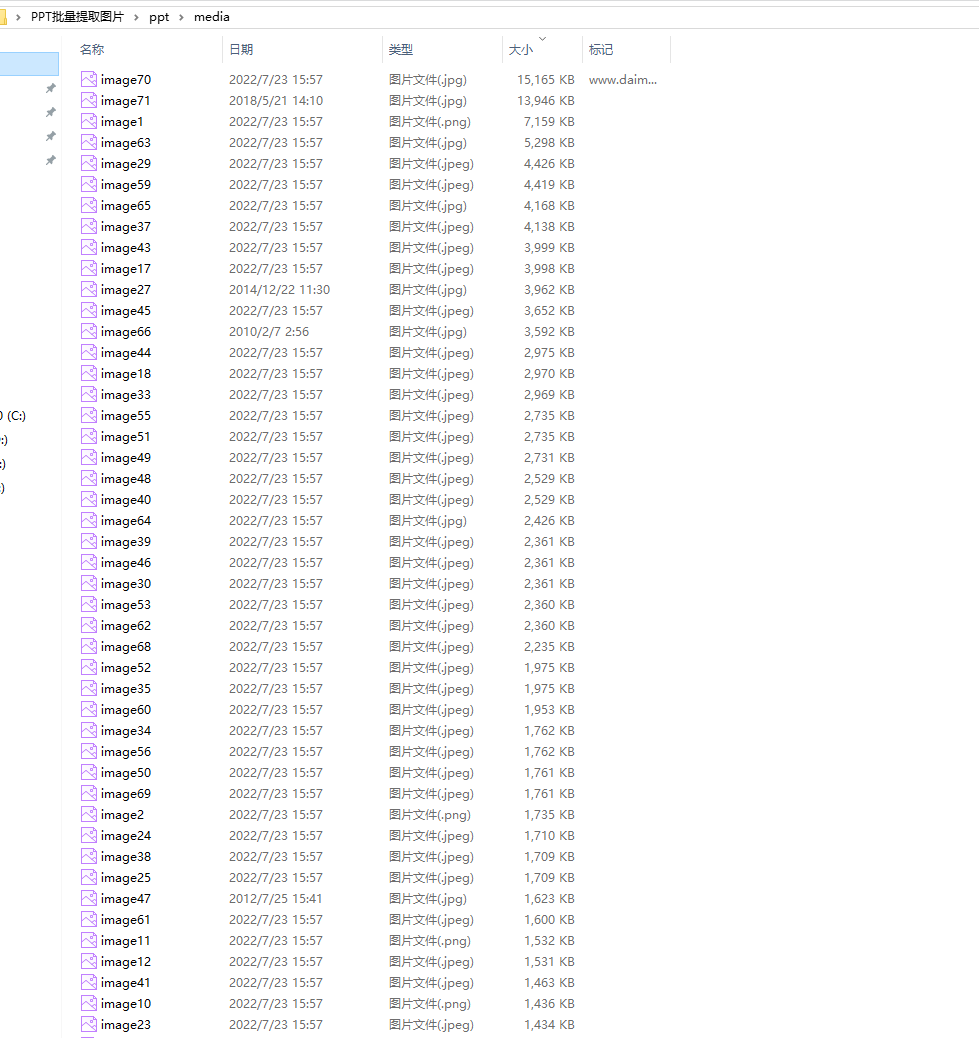979x1038 pixels.
Task: Select file name image62
Action: coord(126,626)
